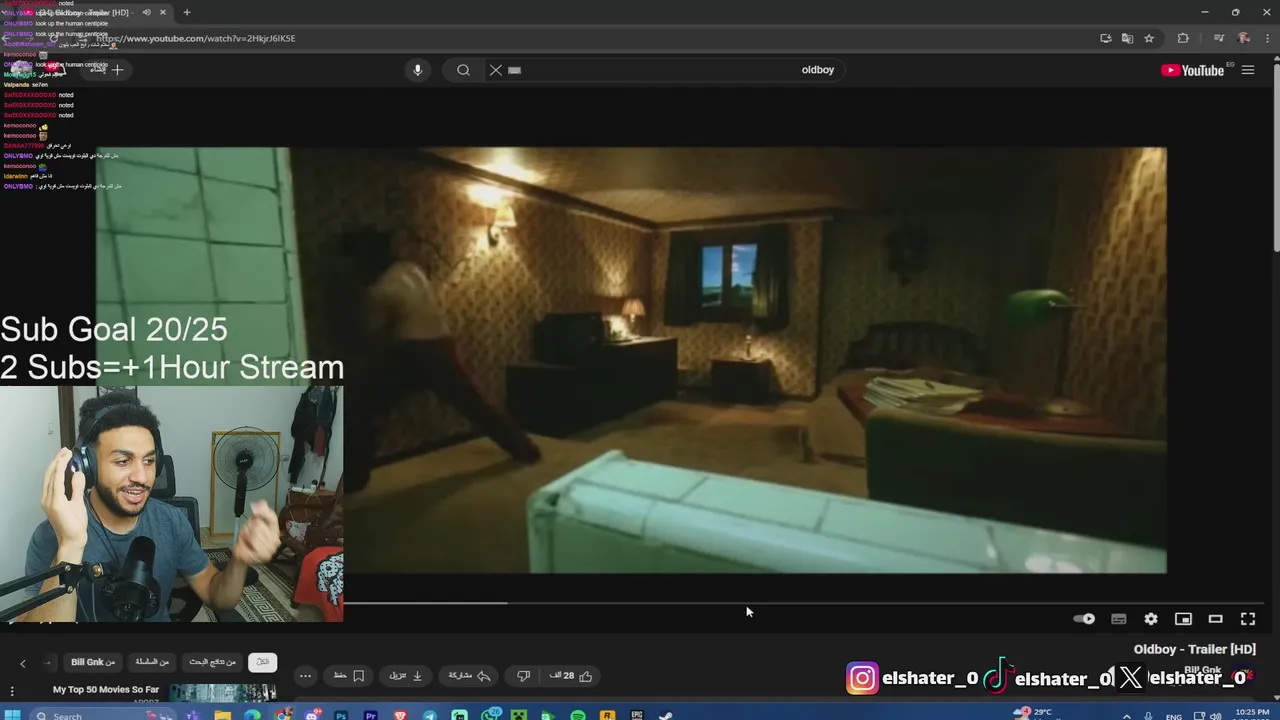Open the browser extensions puzzle icon
1280x720 pixels.
point(1183,38)
